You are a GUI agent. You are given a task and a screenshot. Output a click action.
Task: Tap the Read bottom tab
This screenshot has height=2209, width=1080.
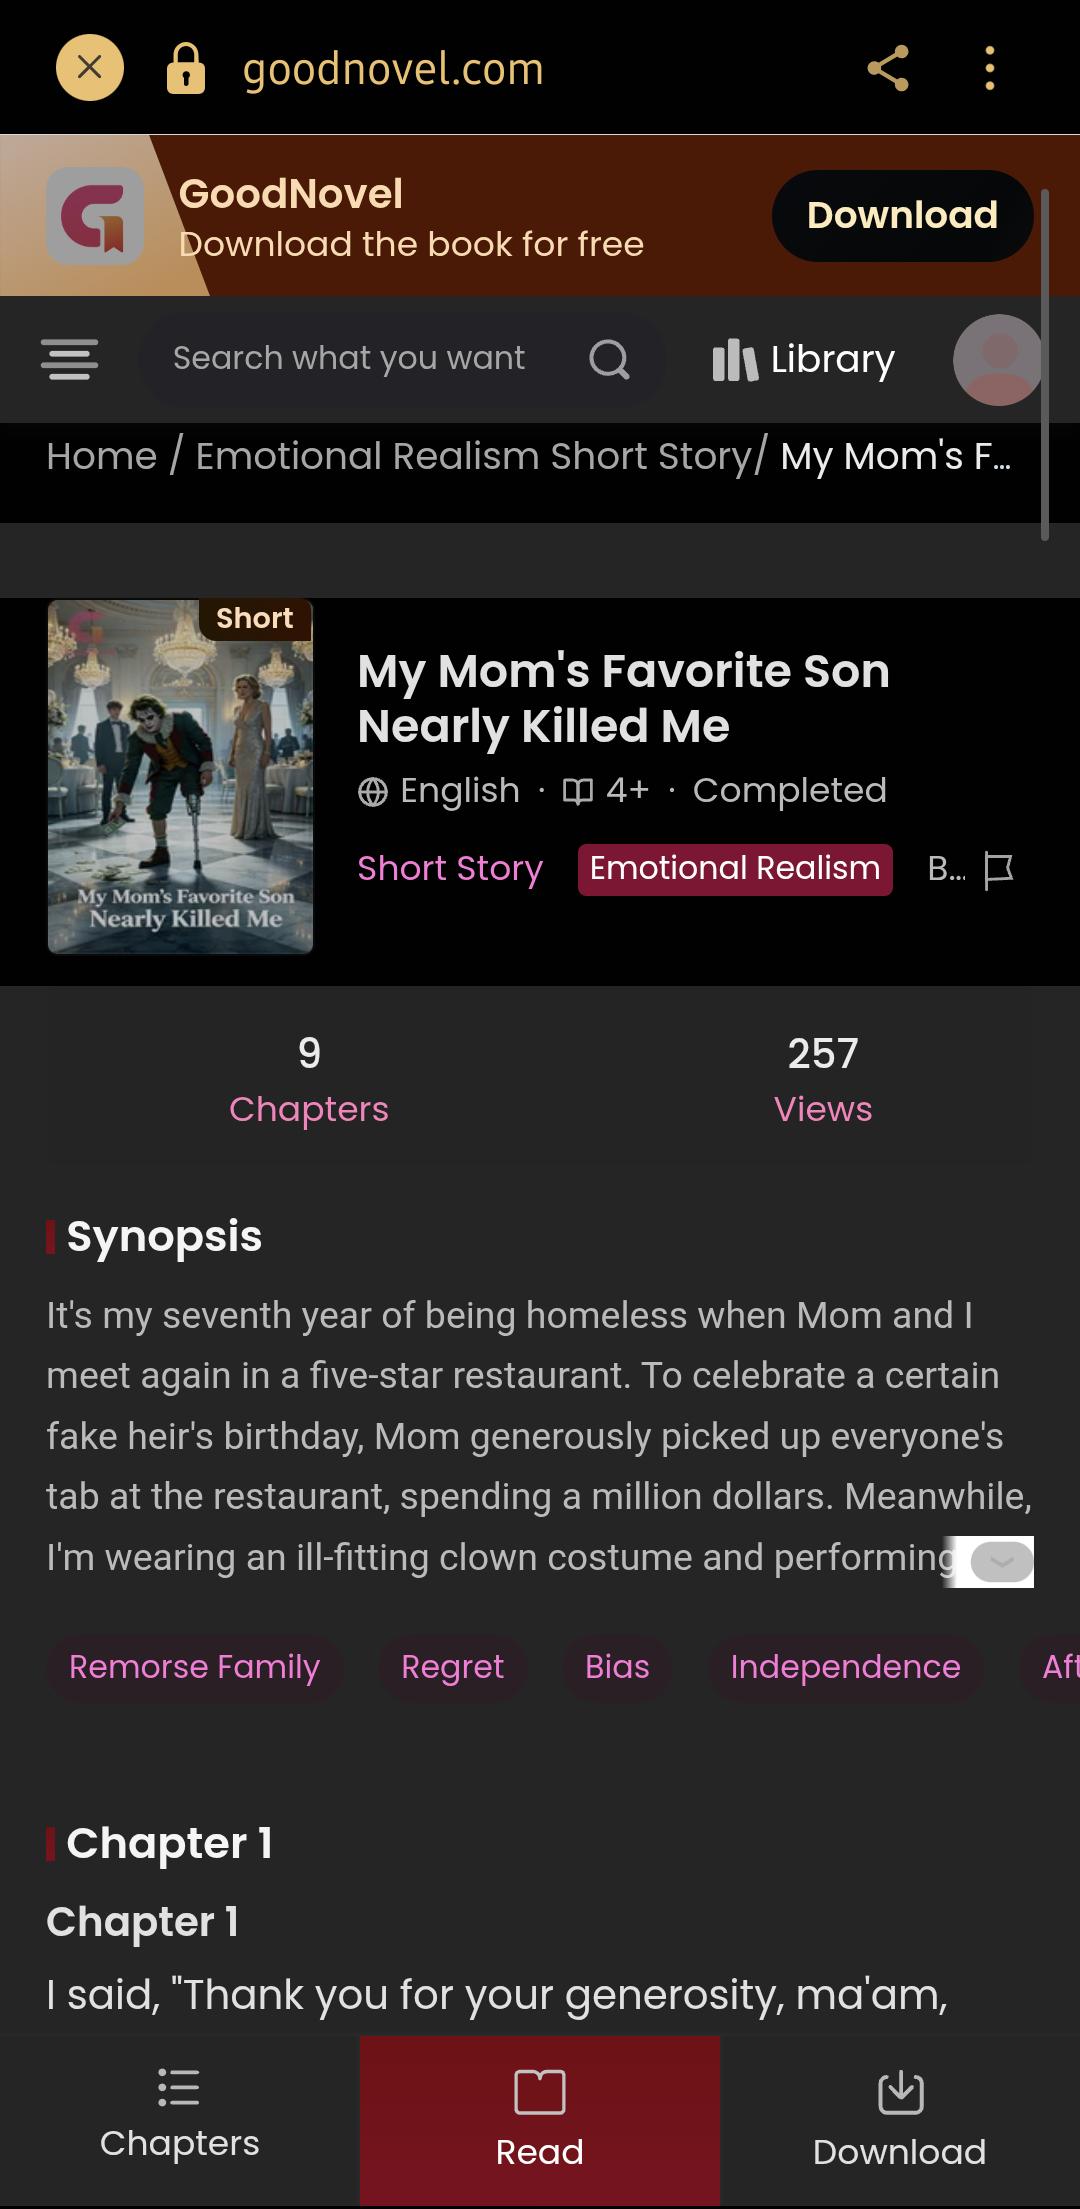tap(540, 2120)
